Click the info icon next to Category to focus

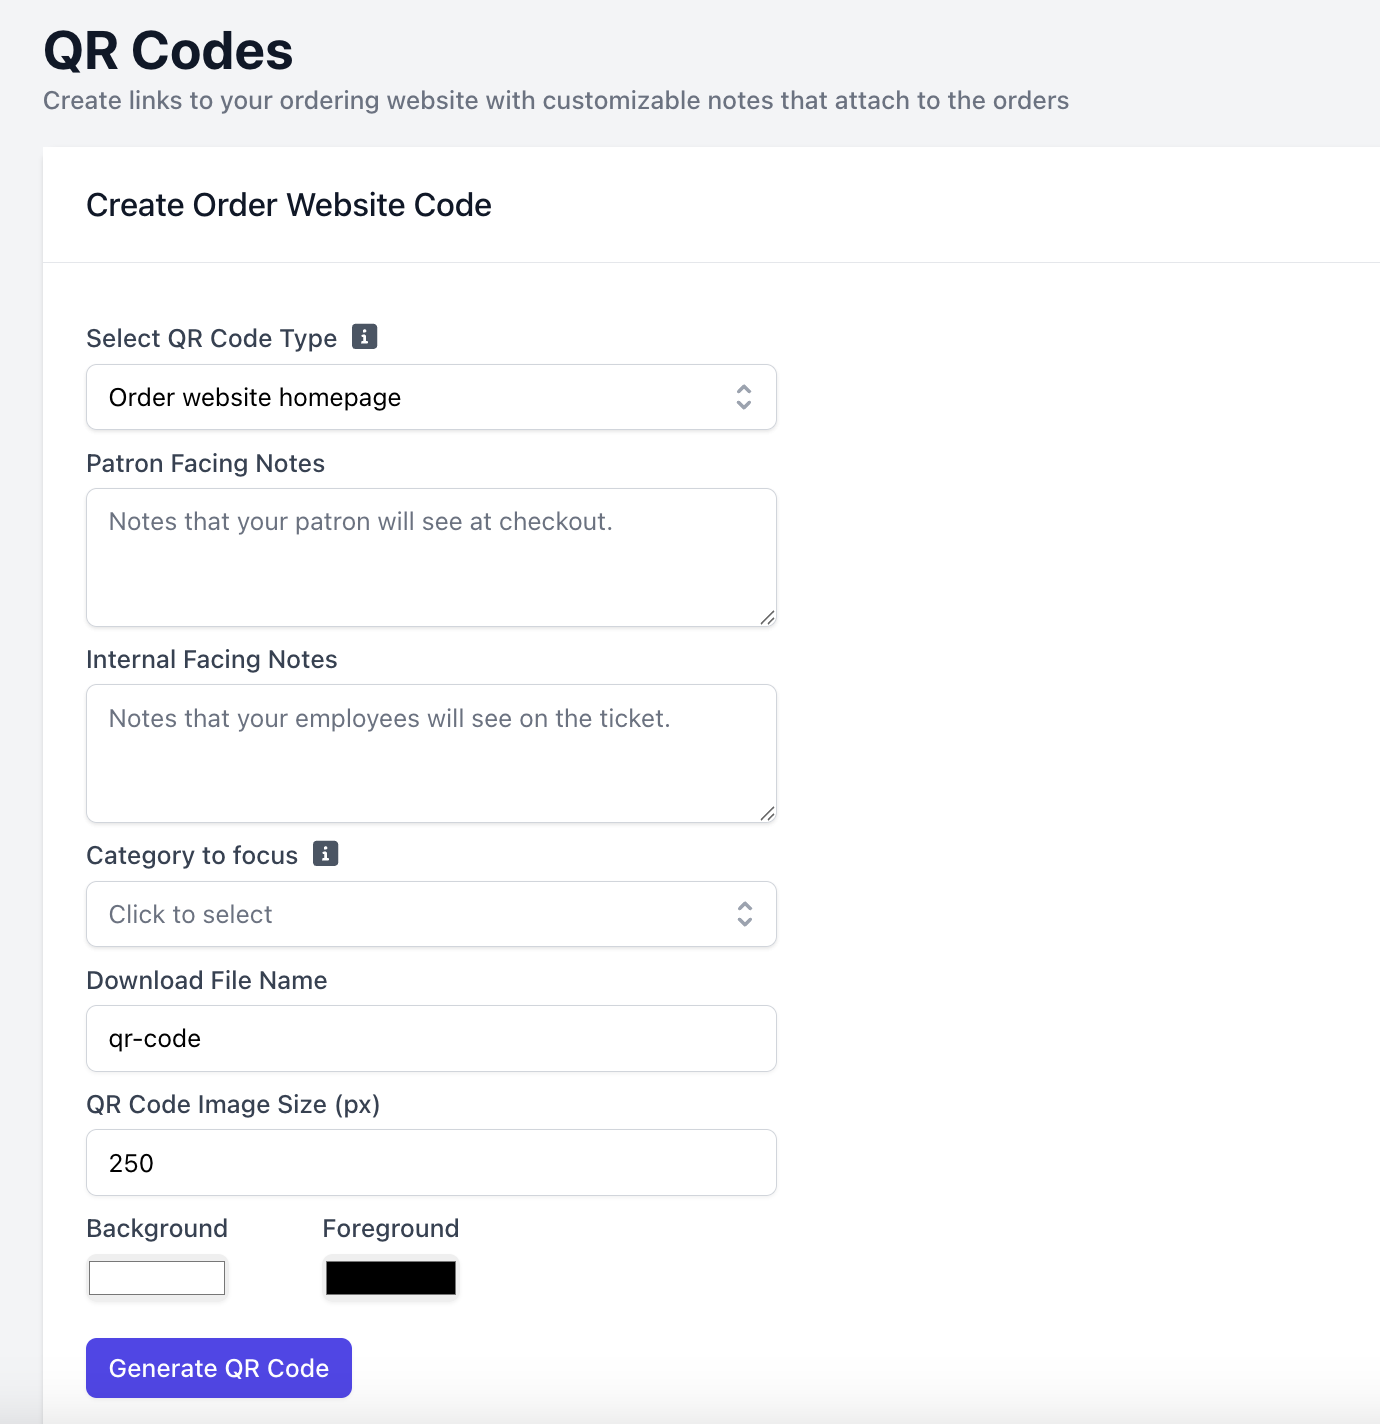click(x=325, y=854)
